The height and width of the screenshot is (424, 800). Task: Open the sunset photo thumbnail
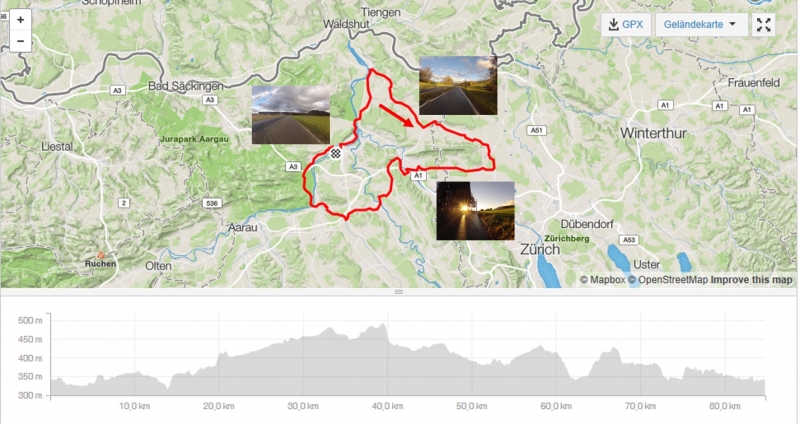pyautogui.click(x=476, y=211)
